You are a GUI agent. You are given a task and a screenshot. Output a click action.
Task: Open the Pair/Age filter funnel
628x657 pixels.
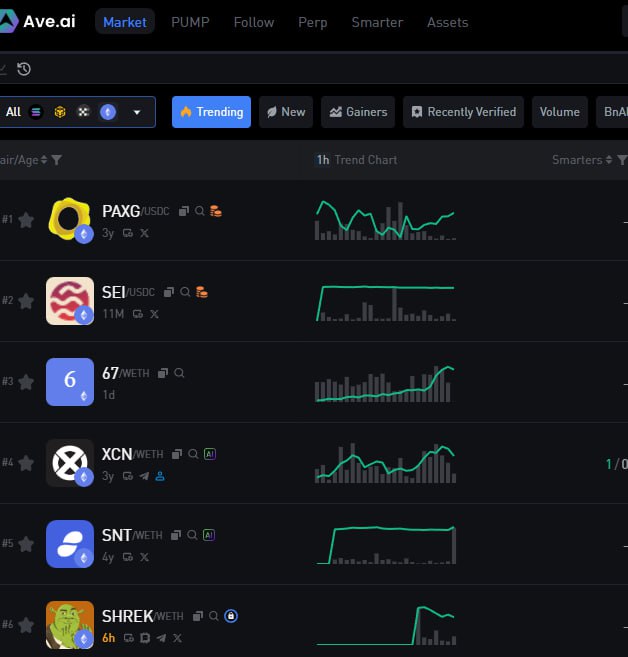(x=57, y=160)
